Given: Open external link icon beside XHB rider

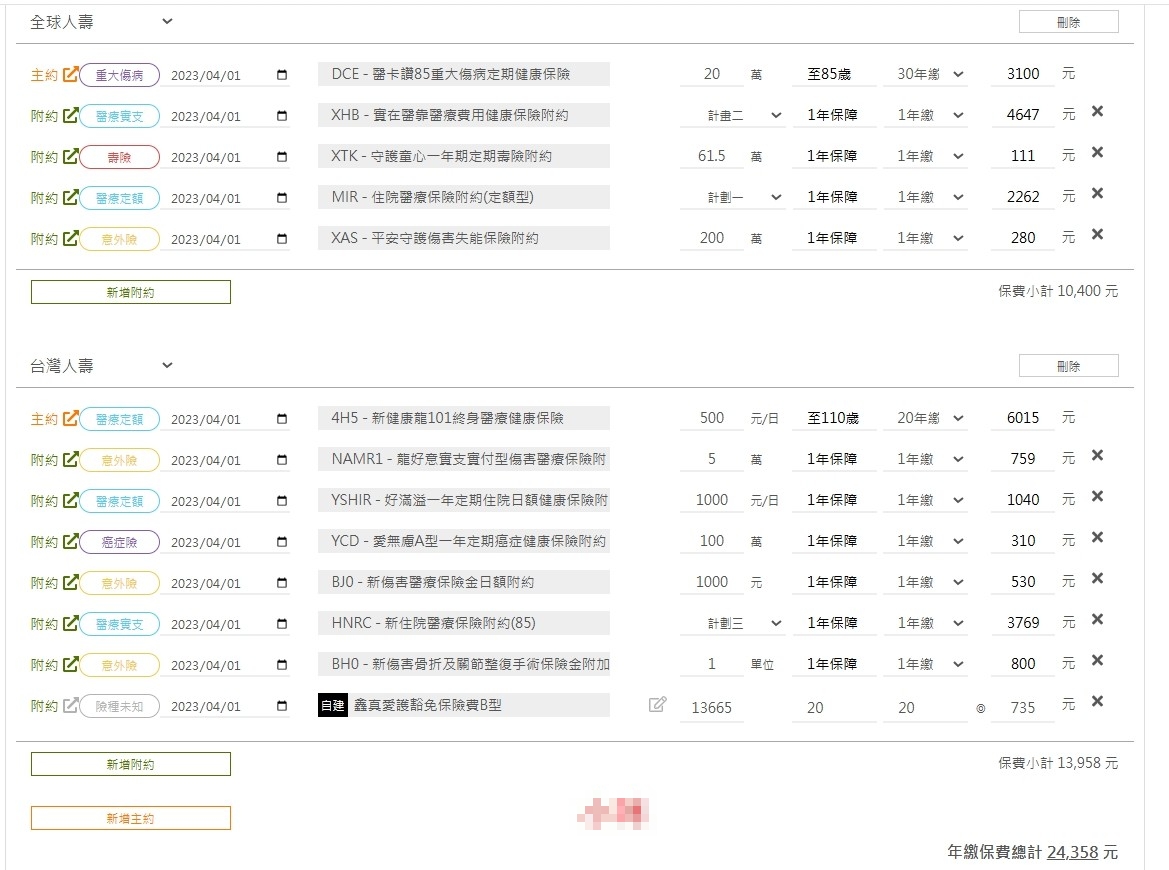Looking at the screenshot, I should pyautogui.click(x=70, y=115).
